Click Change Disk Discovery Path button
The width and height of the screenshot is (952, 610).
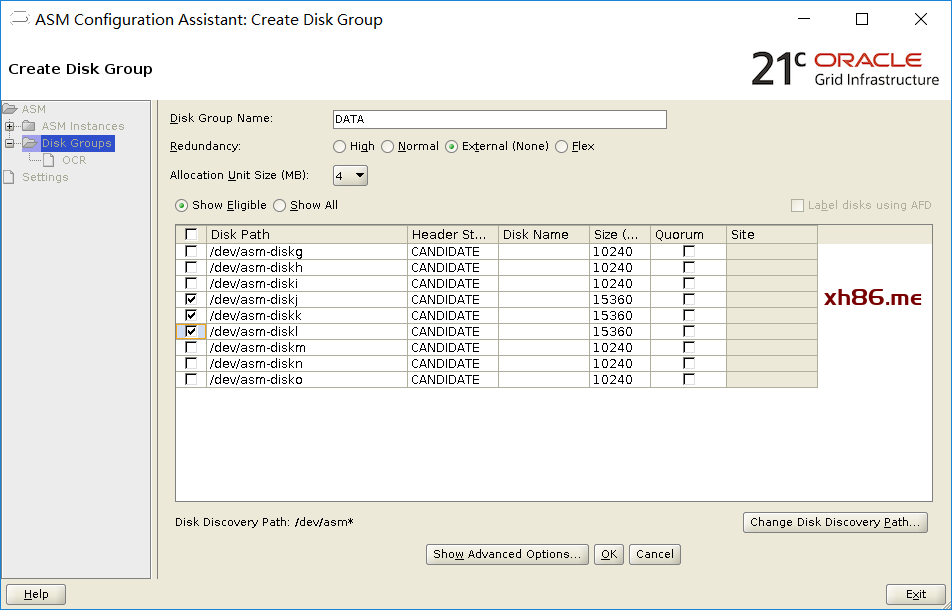[835, 522]
